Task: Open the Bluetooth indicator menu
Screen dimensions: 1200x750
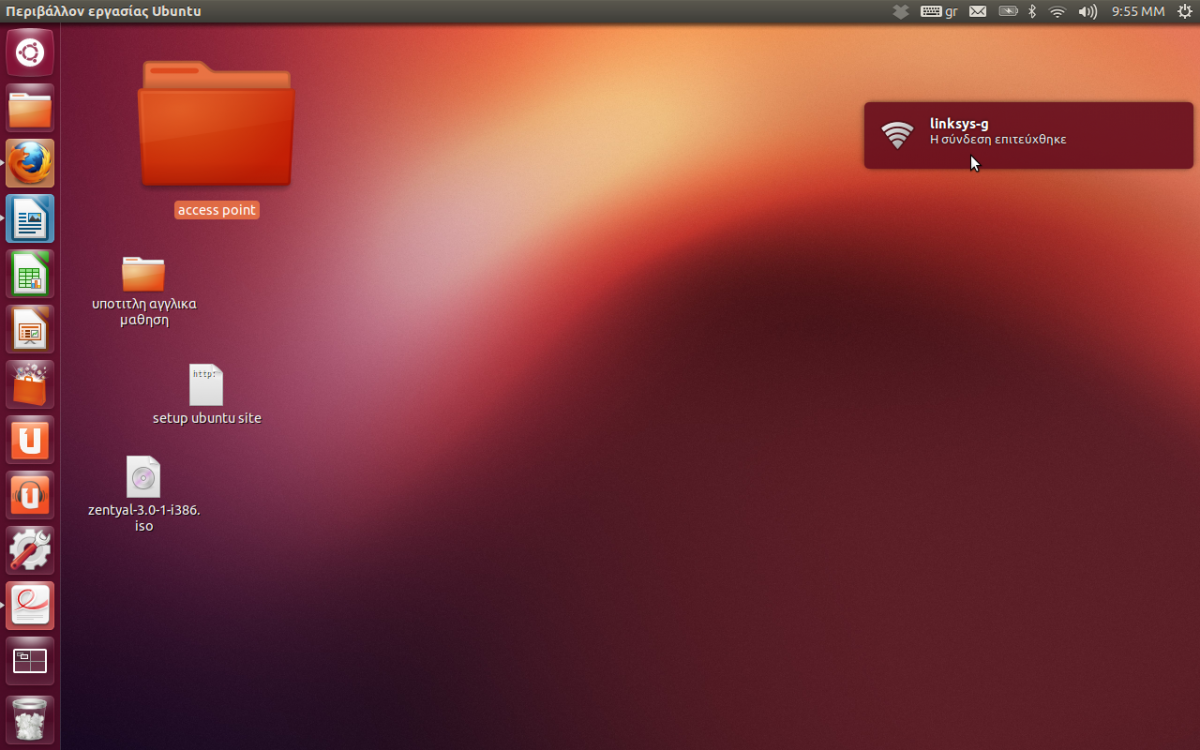Action: [x=1033, y=11]
